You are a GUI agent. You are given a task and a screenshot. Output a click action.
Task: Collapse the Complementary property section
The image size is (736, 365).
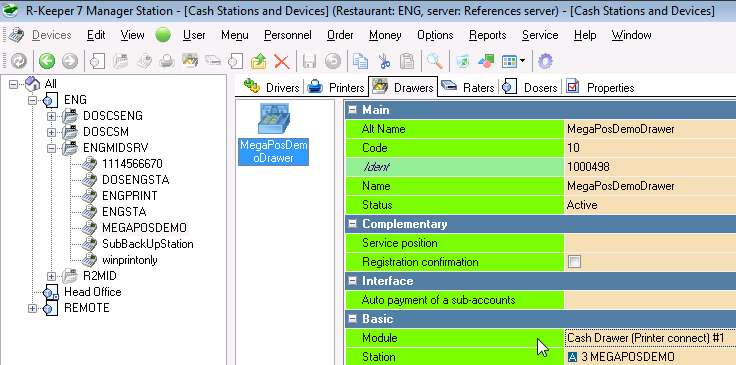tap(352, 224)
